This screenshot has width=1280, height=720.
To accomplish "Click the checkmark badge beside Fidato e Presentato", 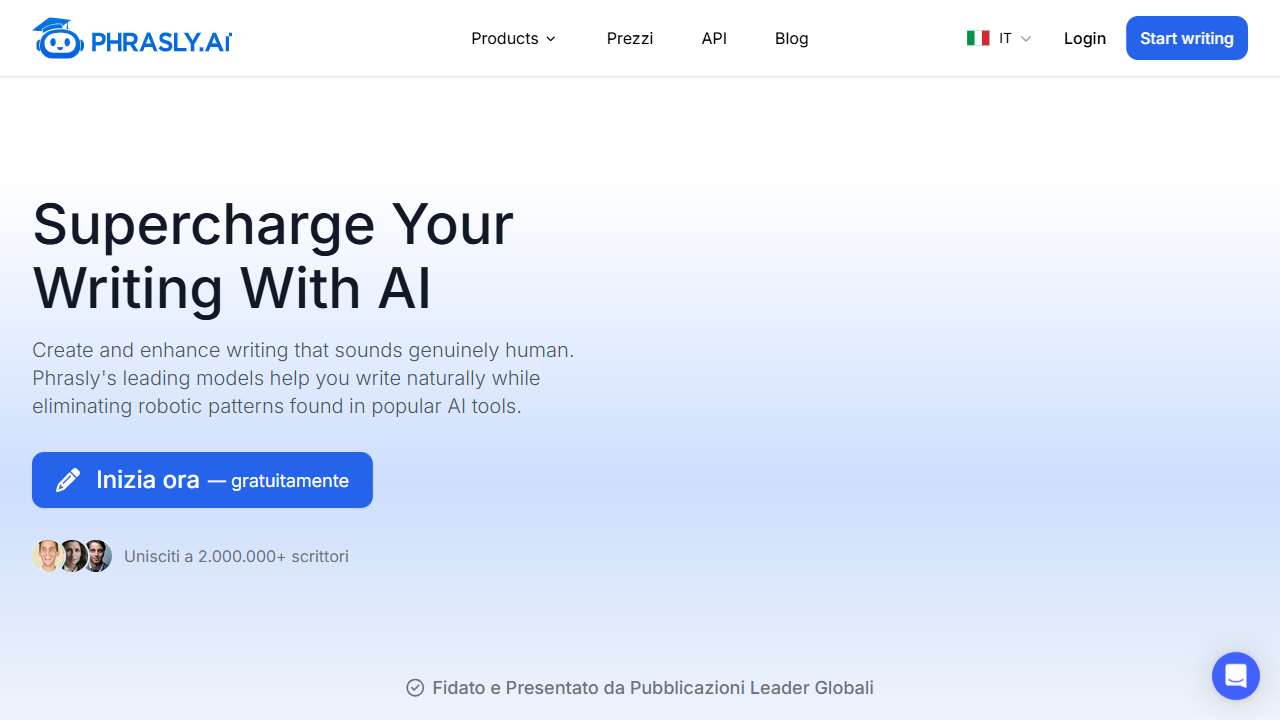I will [415, 688].
